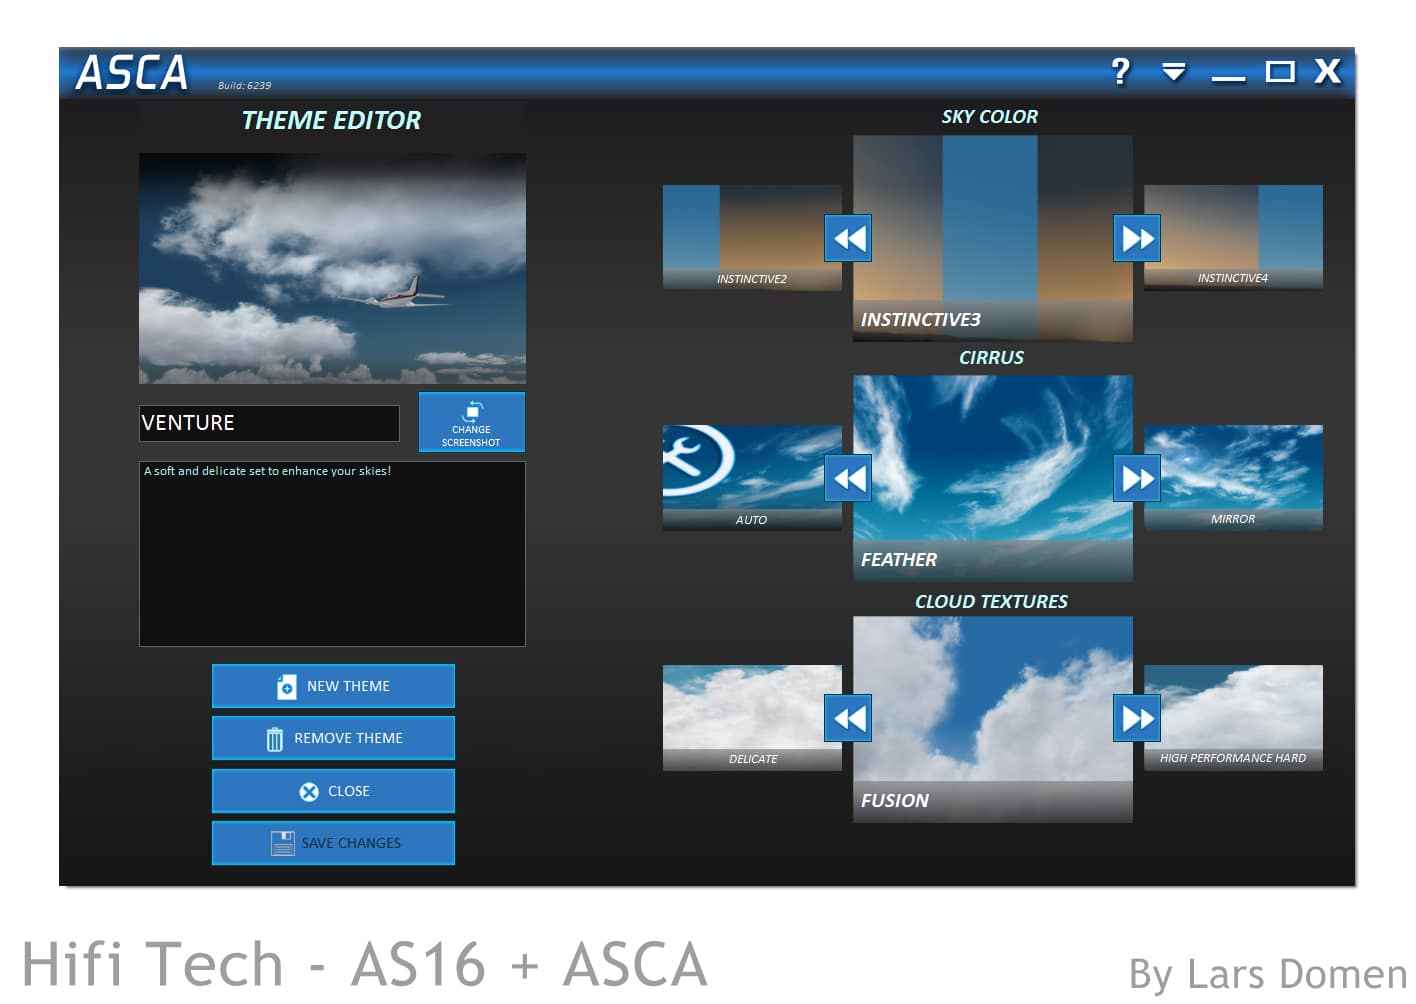Go to previous Cirrus texture with rewind arrow

point(848,478)
